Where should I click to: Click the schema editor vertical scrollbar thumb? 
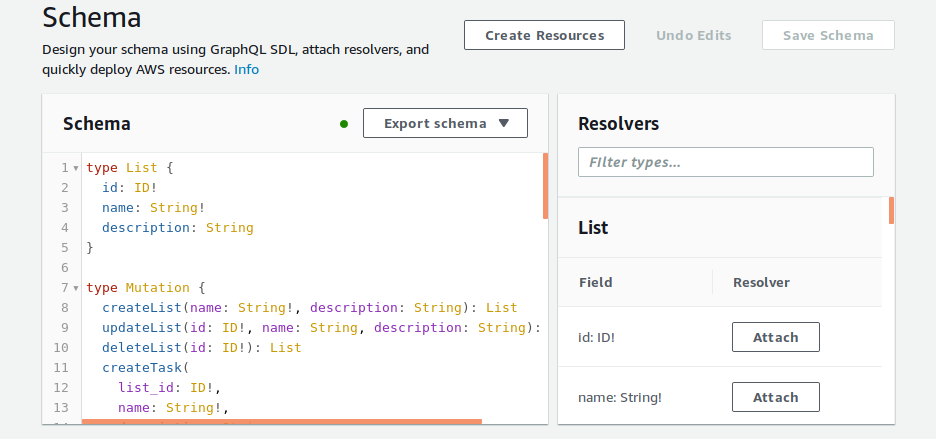(546, 186)
